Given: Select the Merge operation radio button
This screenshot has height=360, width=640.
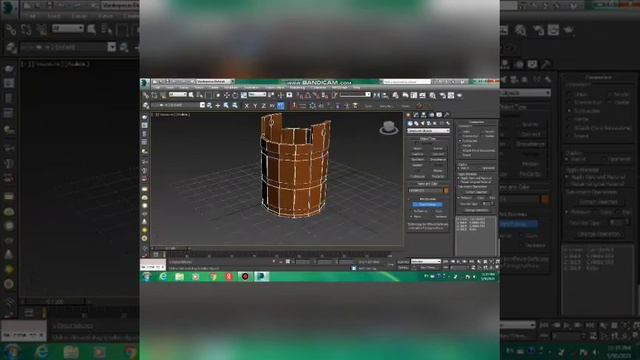Looking at the screenshot, I should 459,146.
